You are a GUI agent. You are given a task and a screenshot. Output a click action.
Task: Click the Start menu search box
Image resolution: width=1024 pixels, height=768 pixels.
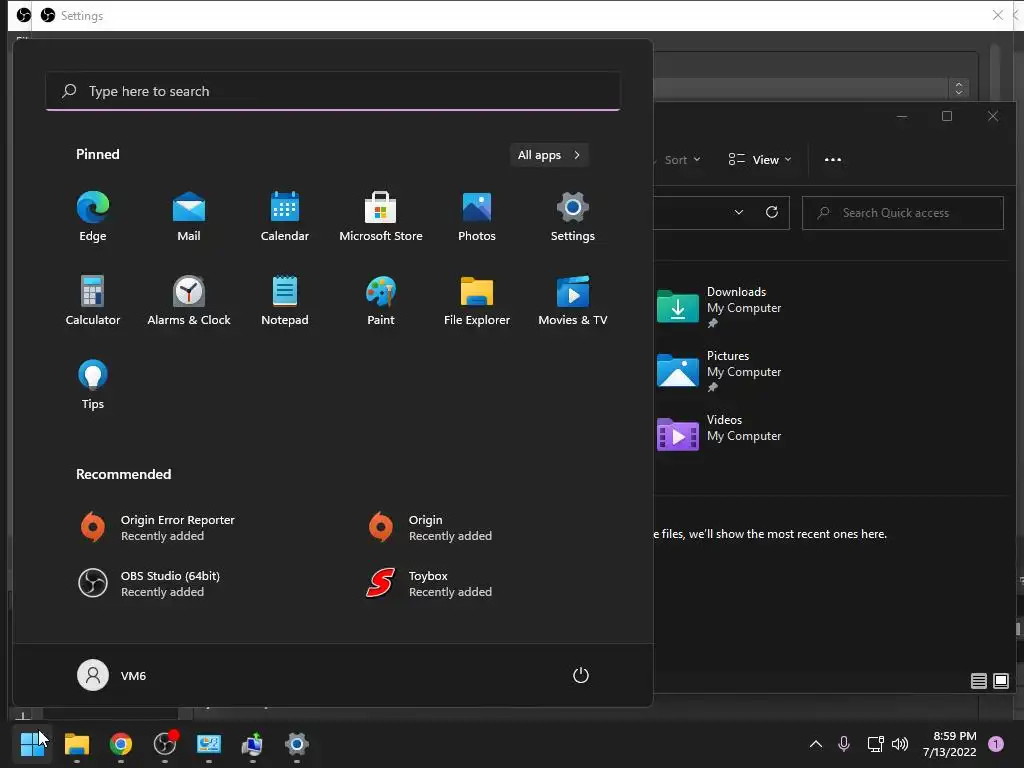click(333, 91)
